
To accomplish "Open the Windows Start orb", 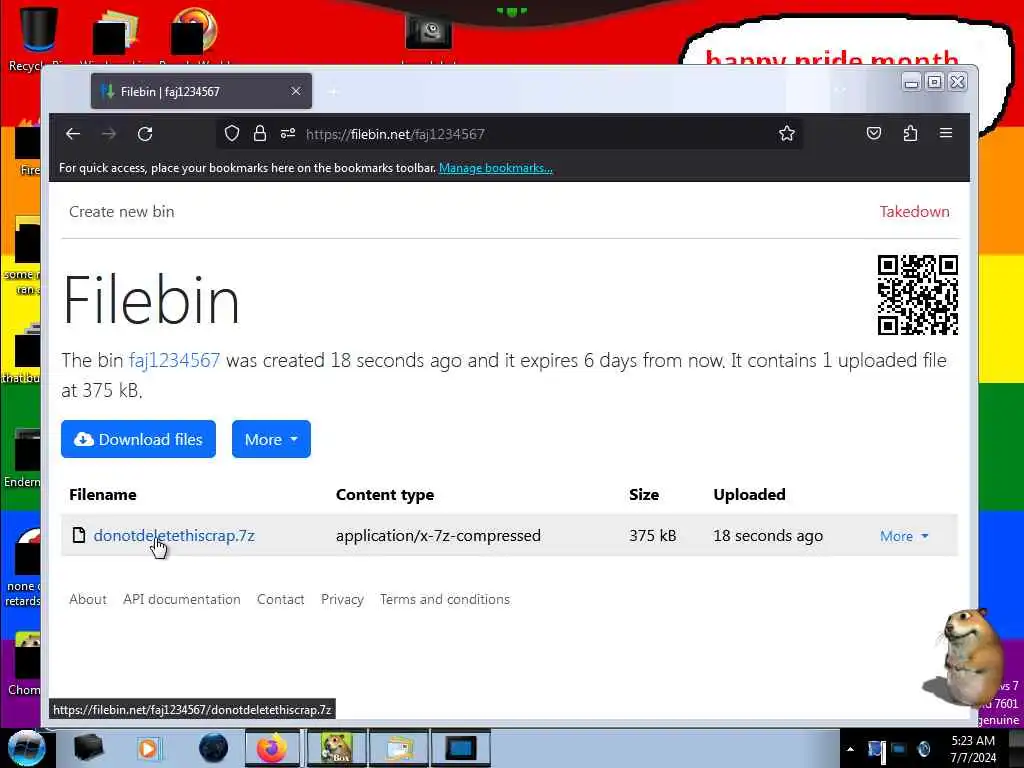I will [x=27, y=748].
